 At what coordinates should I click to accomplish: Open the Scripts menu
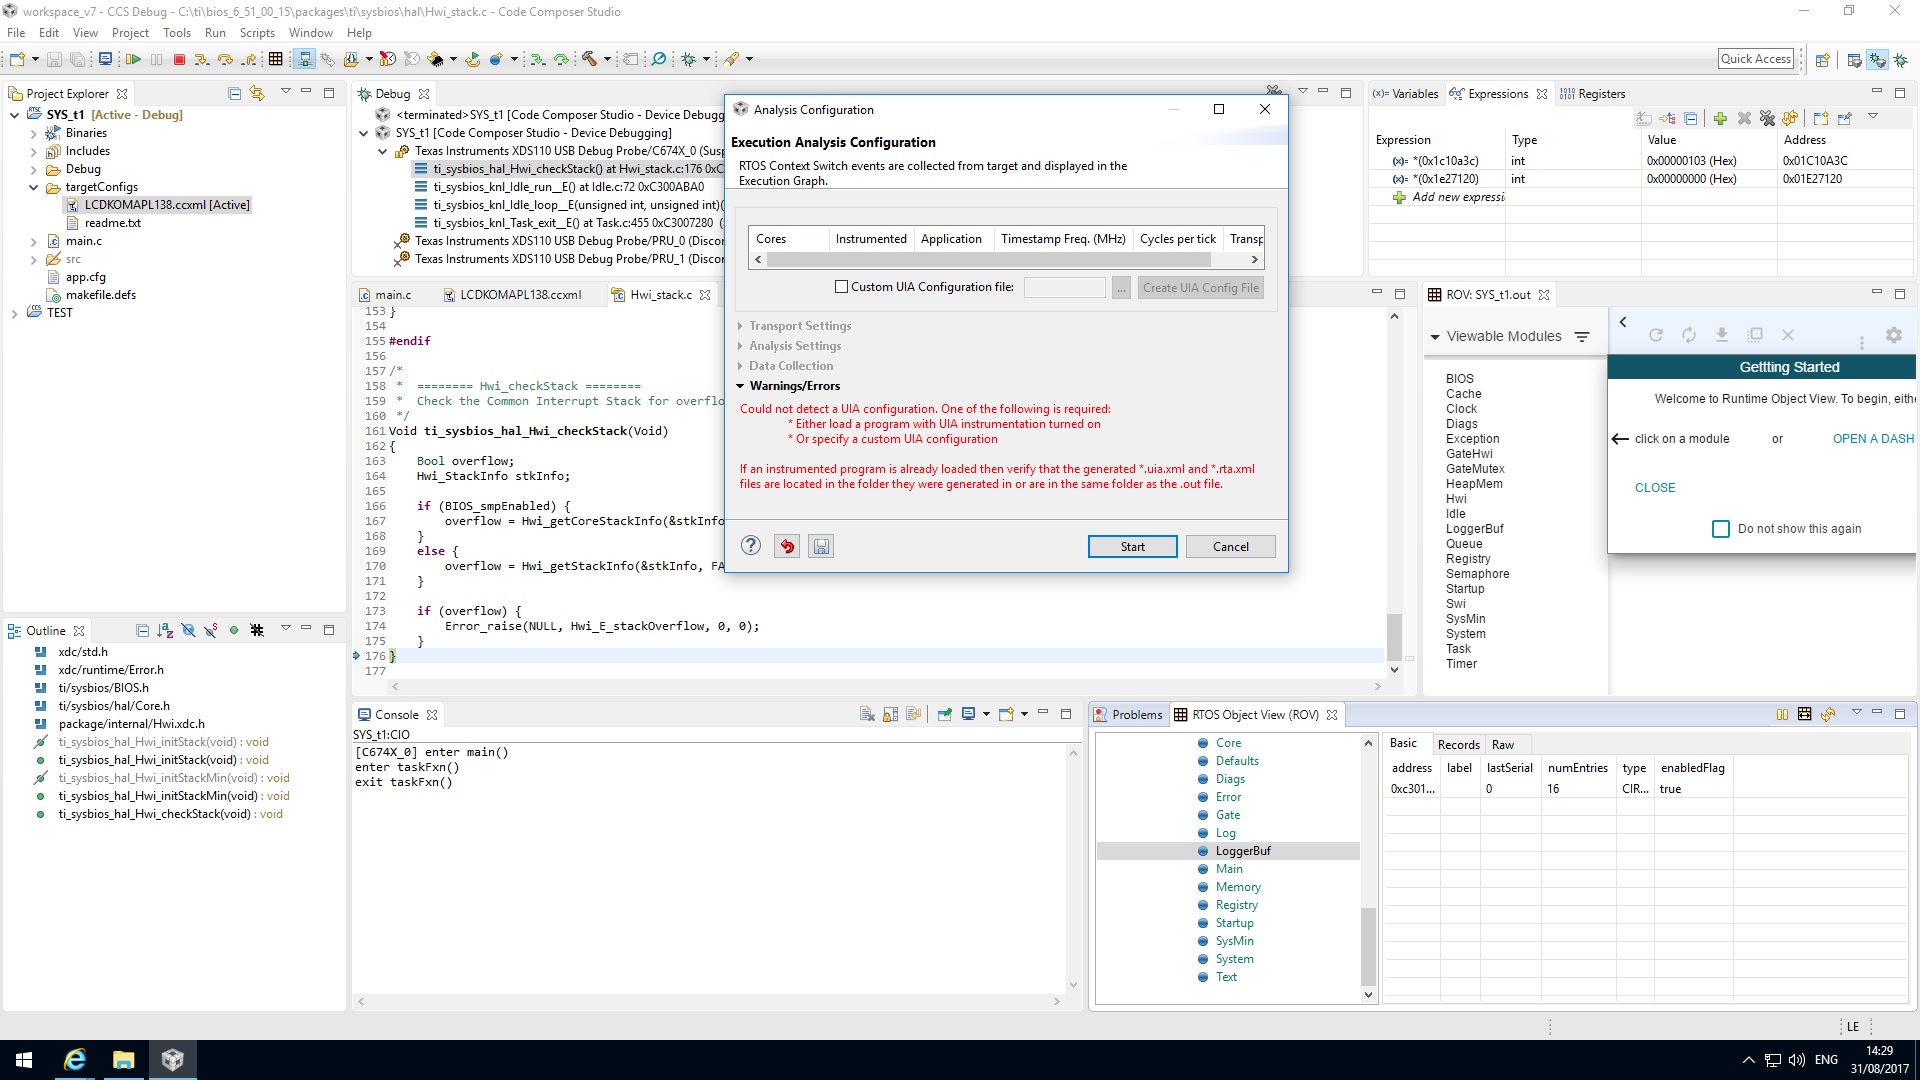[257, 33]
